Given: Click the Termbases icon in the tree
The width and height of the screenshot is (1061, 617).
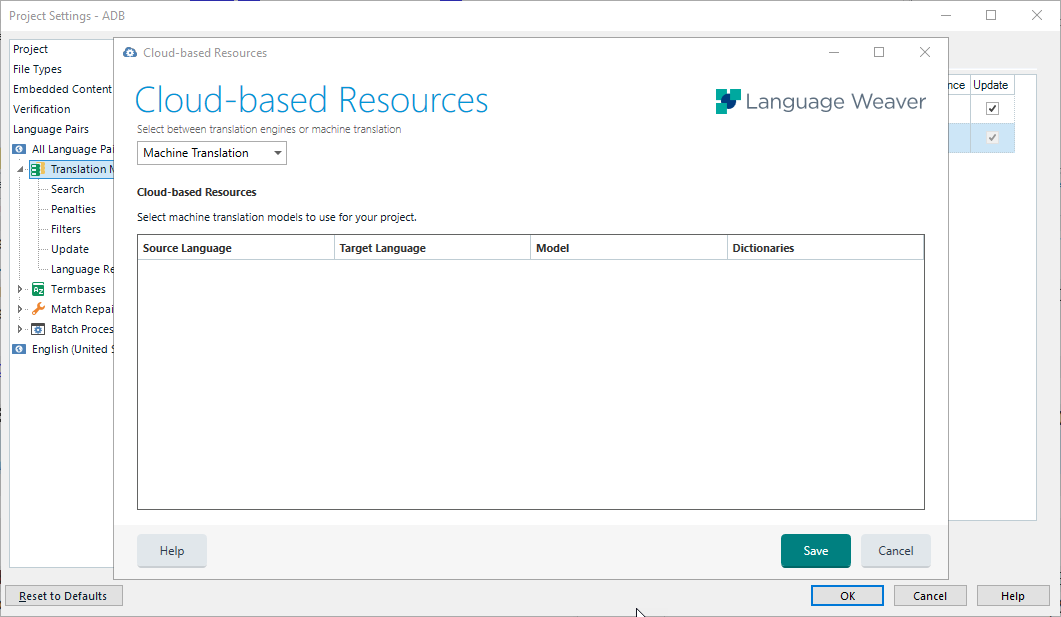Looking at the screenshot, I should pos(36,288).
